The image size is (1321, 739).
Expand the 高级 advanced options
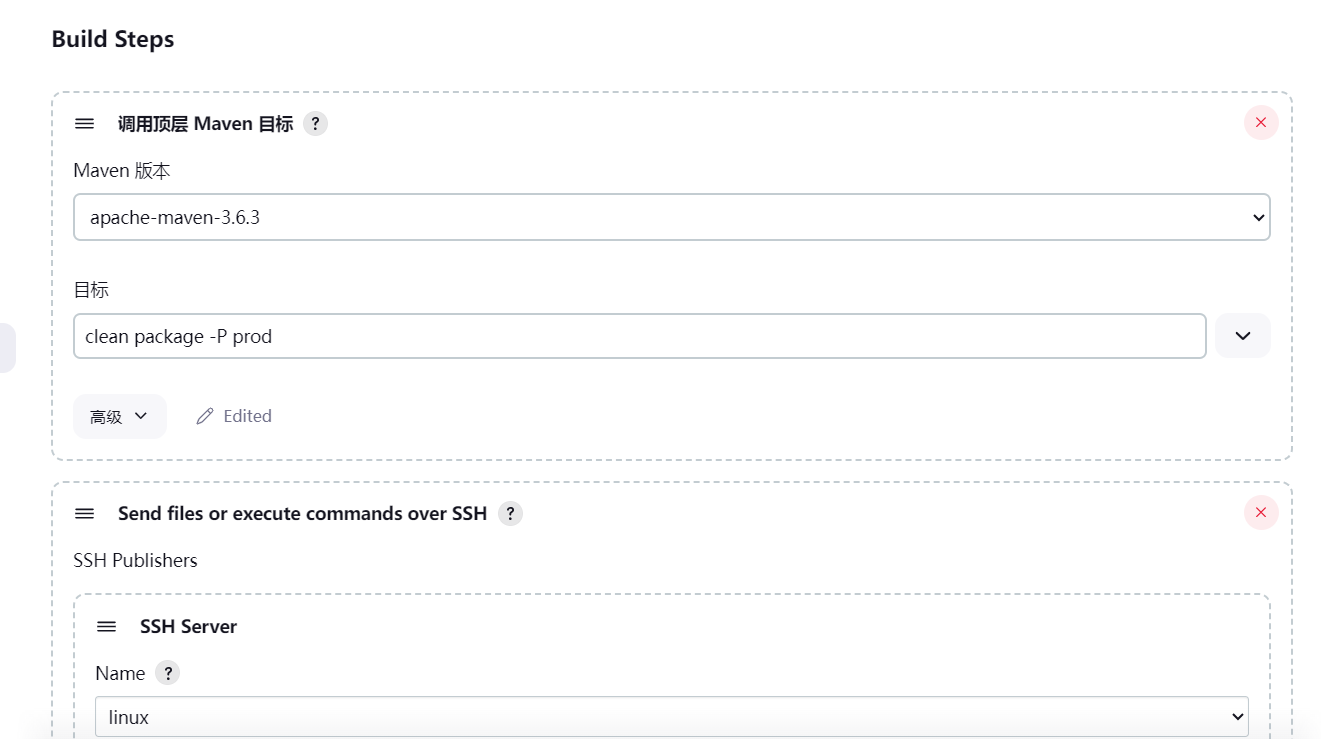click(119, 416)
